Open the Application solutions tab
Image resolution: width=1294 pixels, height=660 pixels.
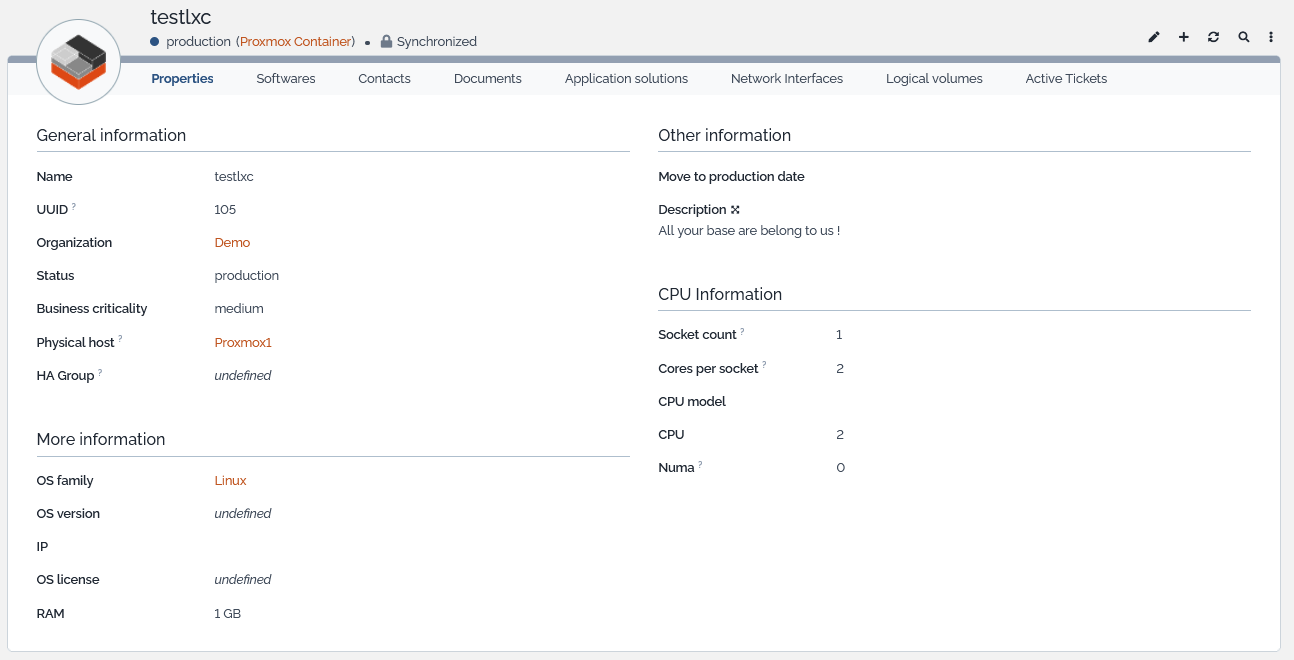[x=626, y=79]
